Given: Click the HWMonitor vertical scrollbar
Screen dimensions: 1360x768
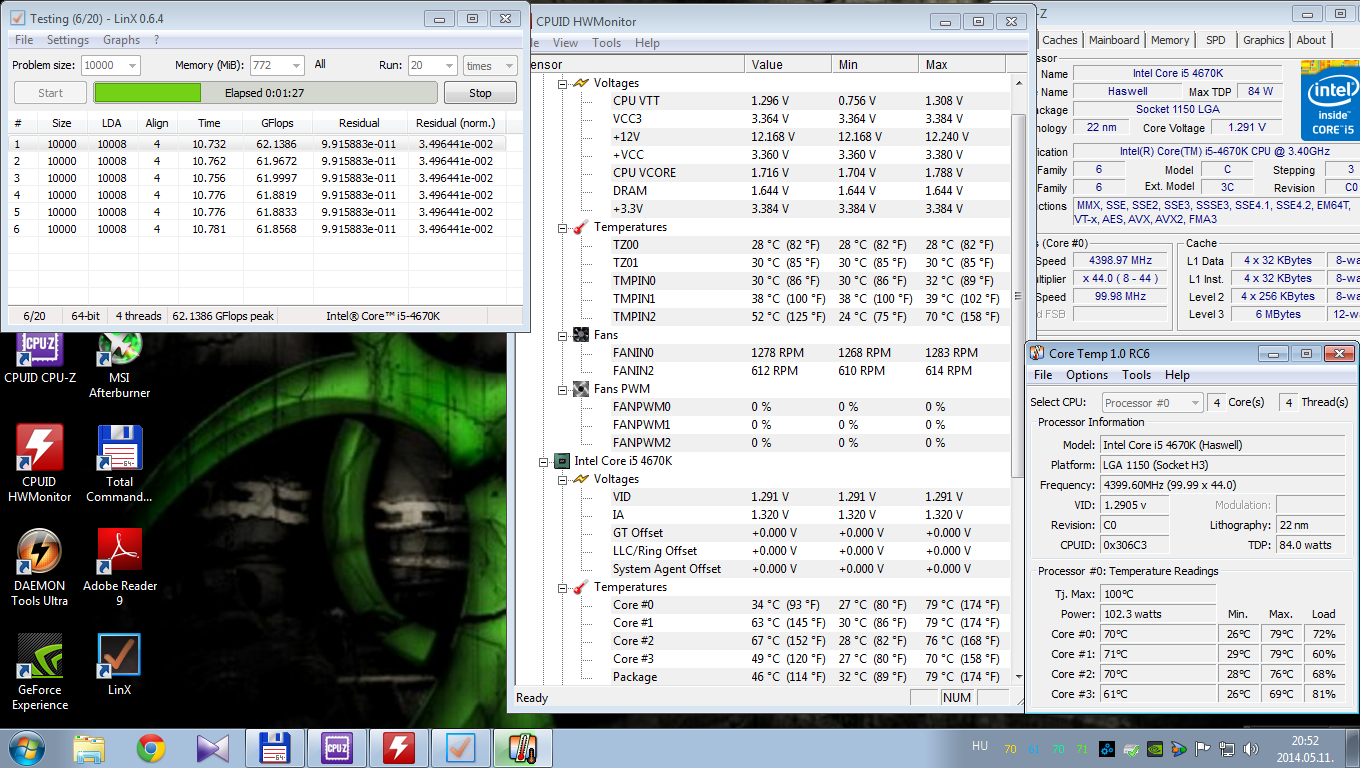Looking at the screenshot, I should 1019,380.
